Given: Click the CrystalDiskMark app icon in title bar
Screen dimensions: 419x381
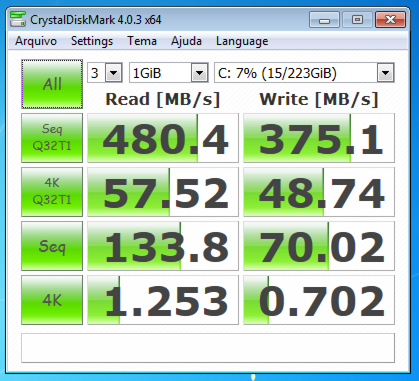Looking at the screenshot, I should tap(18, 19).
